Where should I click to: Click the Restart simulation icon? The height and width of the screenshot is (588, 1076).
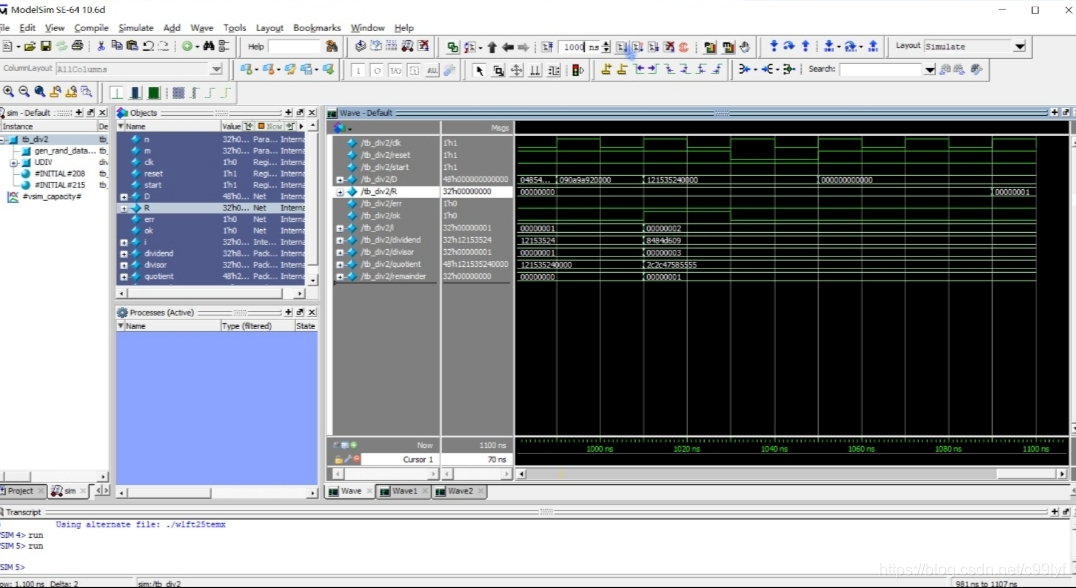pyautogui.click(x=547, y=47)
